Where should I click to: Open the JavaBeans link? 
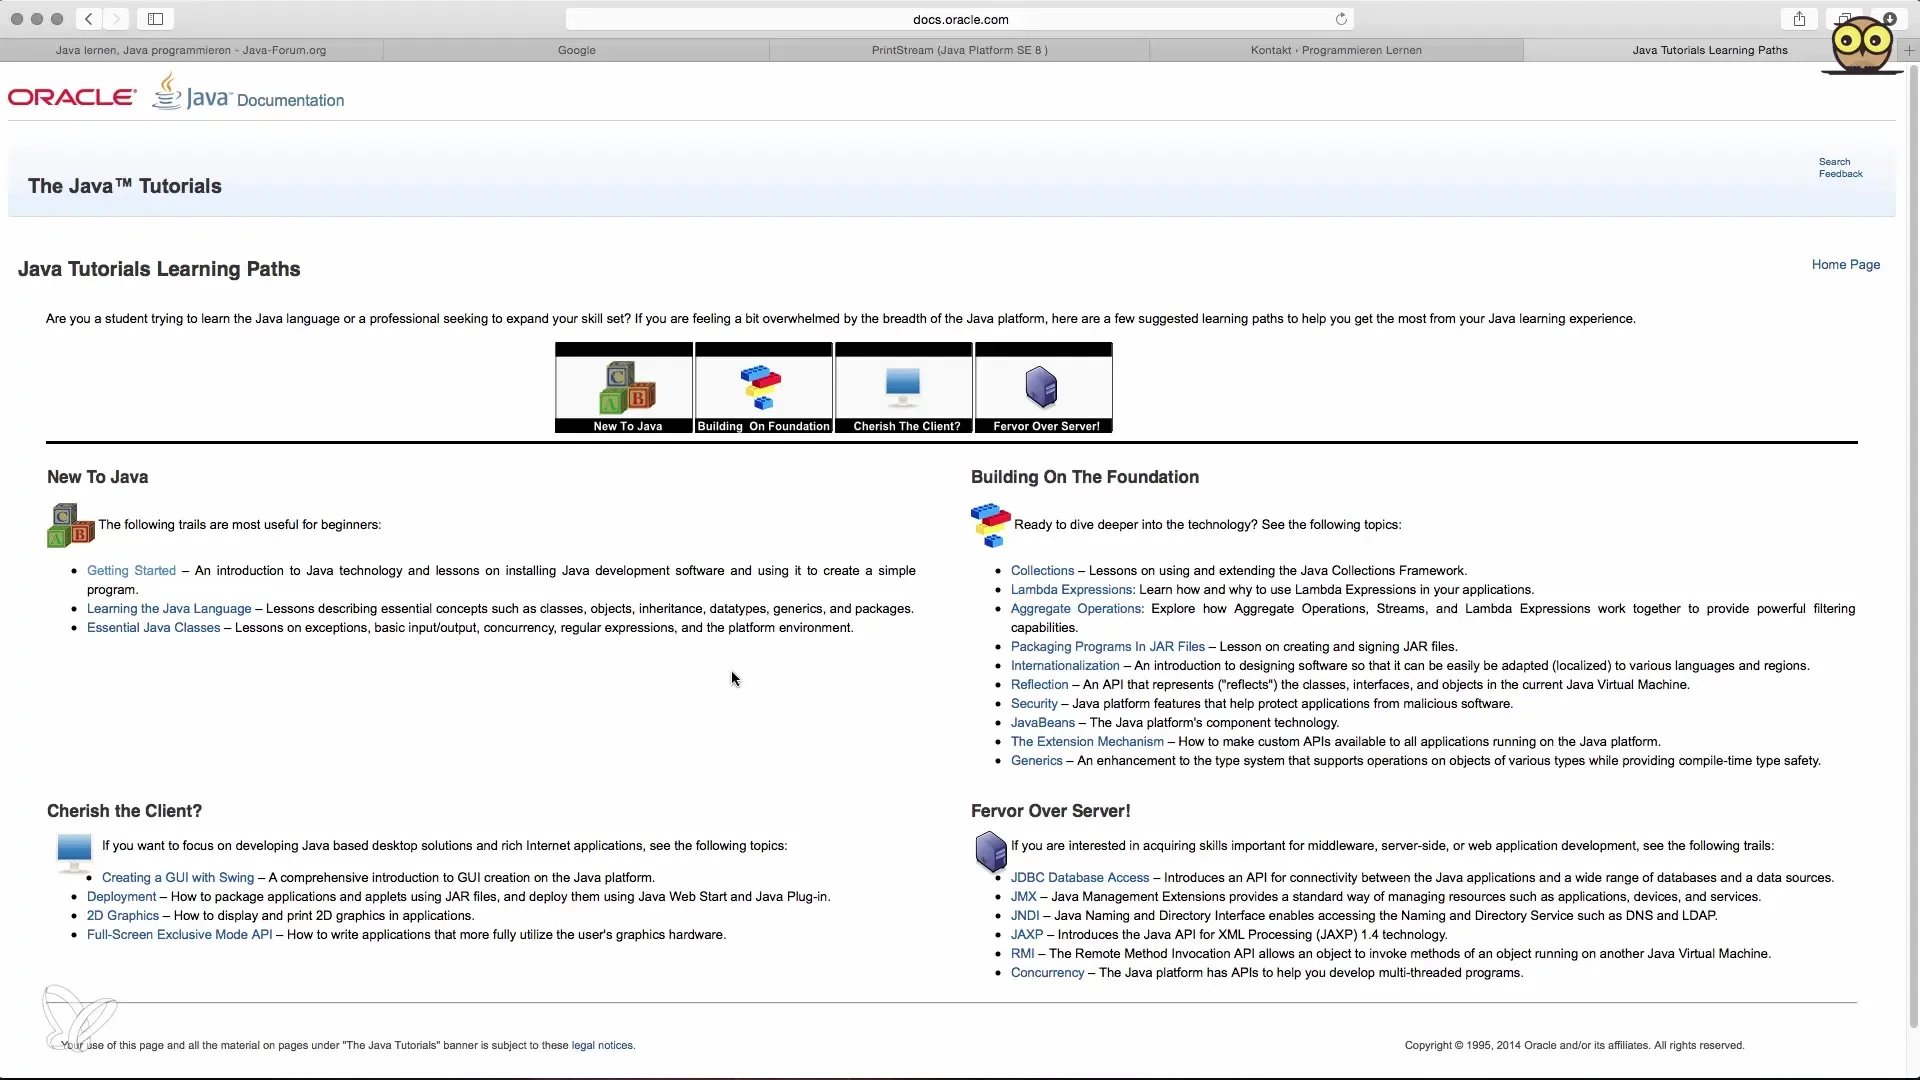1043,723
